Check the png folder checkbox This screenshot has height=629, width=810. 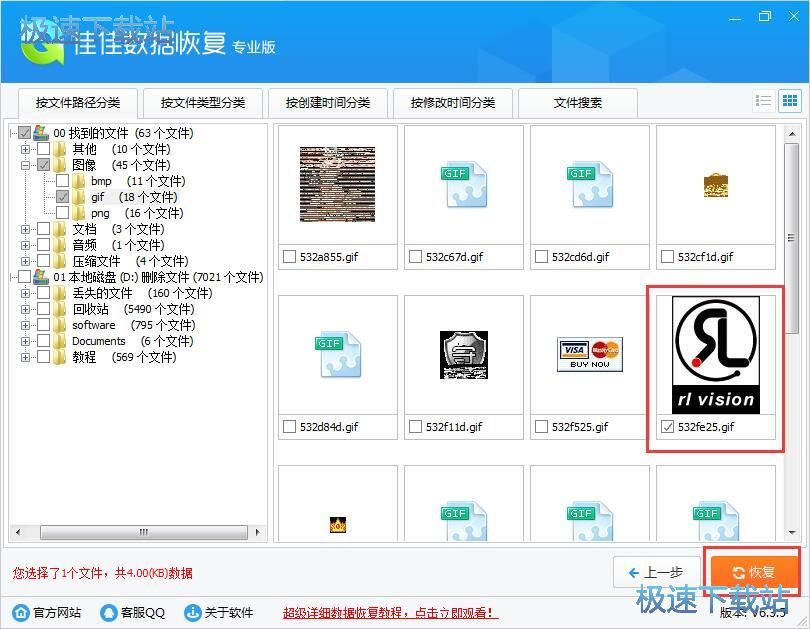pos(63,213)
